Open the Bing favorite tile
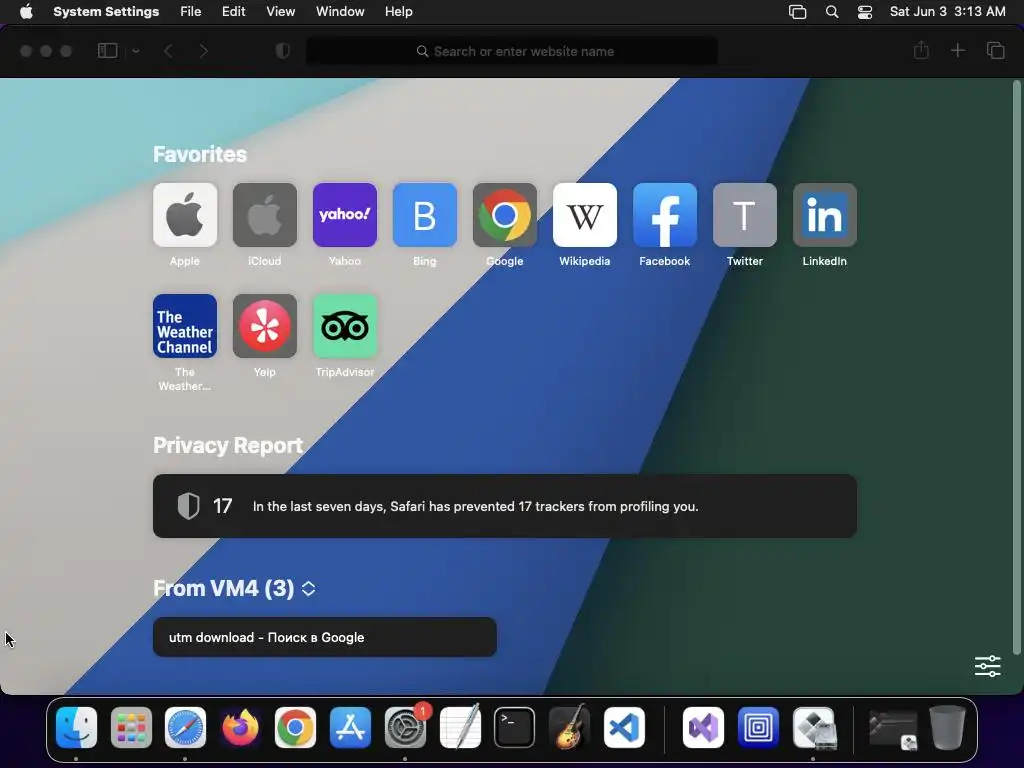 (424, 215)
